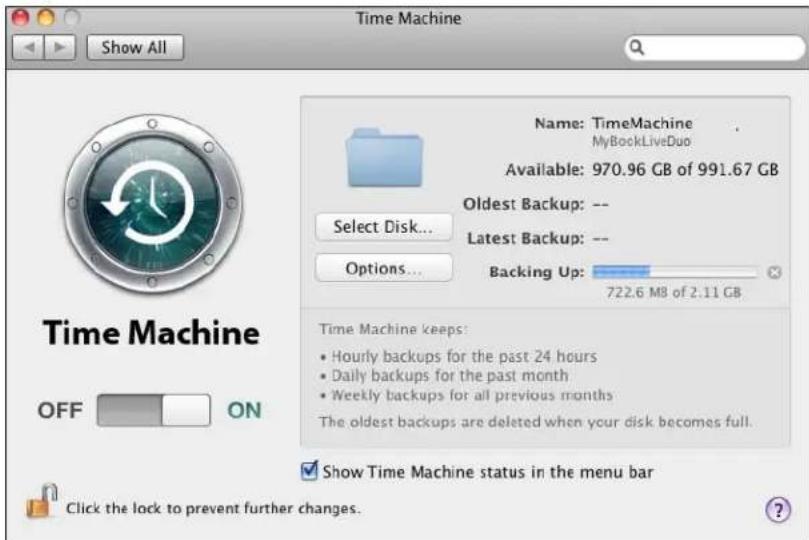The height and width of the screenshot is (540, 809).
Task: Click the search magnifier icon
Action: (637, 47)
